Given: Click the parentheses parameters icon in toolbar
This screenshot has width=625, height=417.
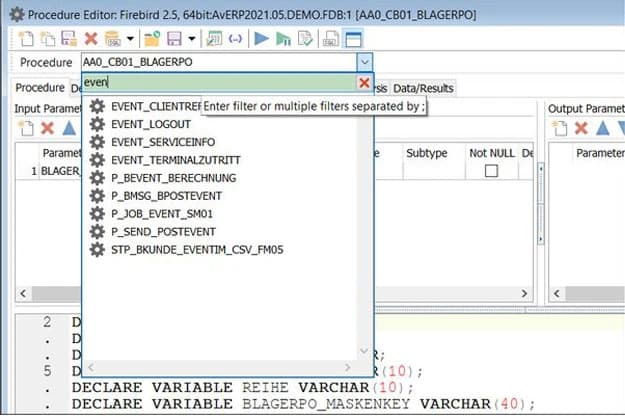Looking at the screenshot, I should (x=236, y=39).
